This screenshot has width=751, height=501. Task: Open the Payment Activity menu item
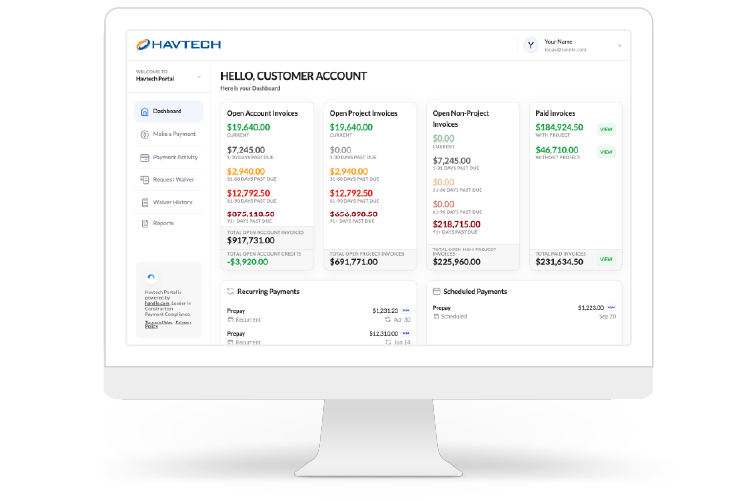pos(174,157)
